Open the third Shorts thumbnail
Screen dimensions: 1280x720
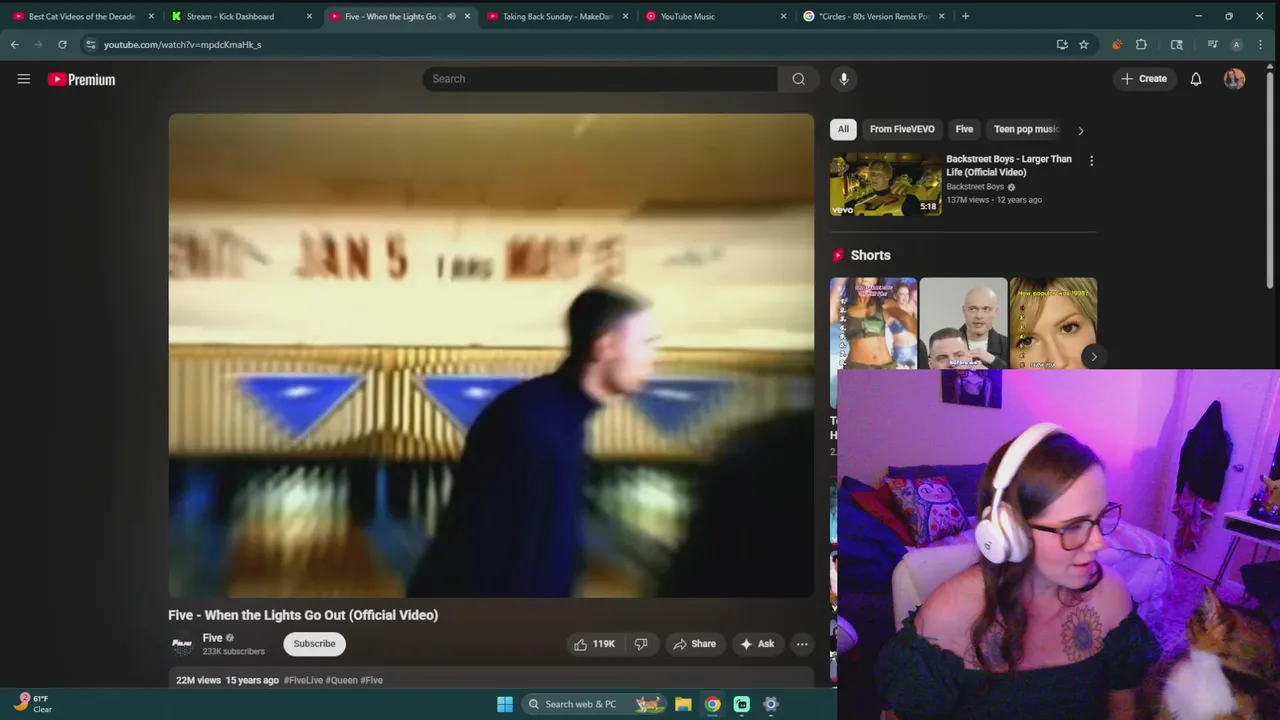tap(1053, 324)
